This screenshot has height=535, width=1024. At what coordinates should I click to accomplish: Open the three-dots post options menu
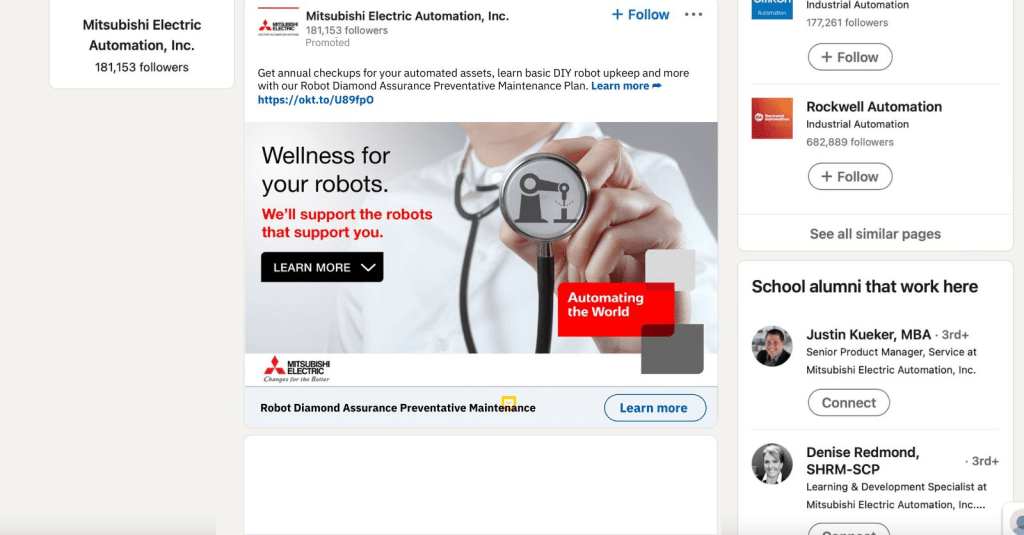pyautogui.click(x=693, y=14)
